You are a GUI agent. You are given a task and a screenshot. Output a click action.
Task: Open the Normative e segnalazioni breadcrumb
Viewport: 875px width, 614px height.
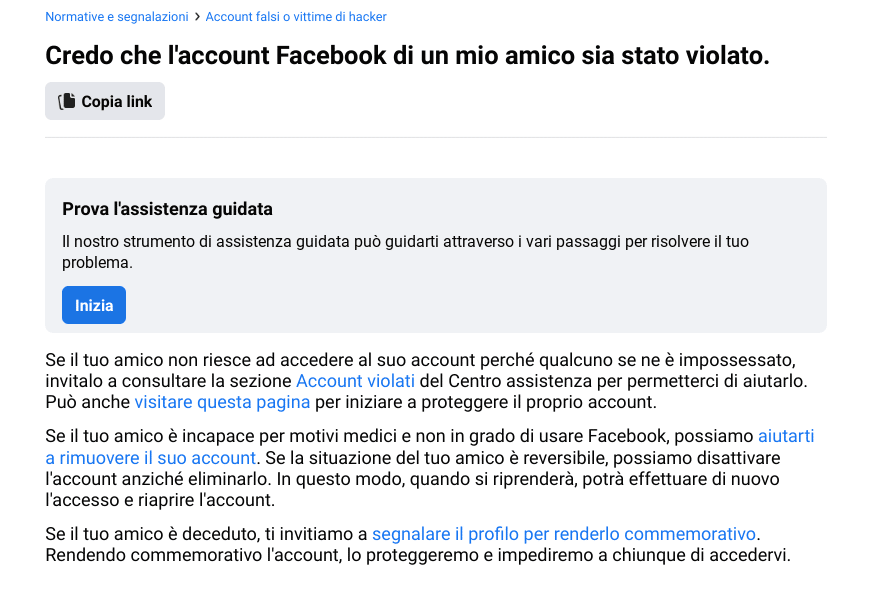click(117, 17)
